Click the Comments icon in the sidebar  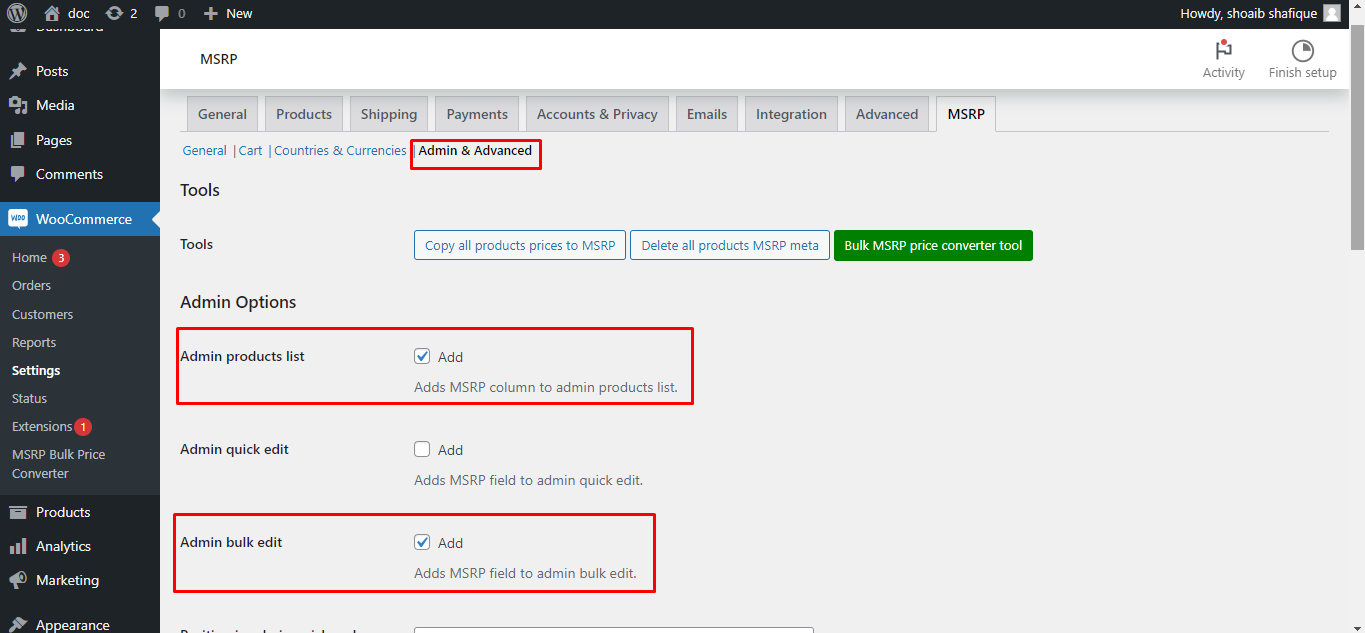click(x=18, y=174)
